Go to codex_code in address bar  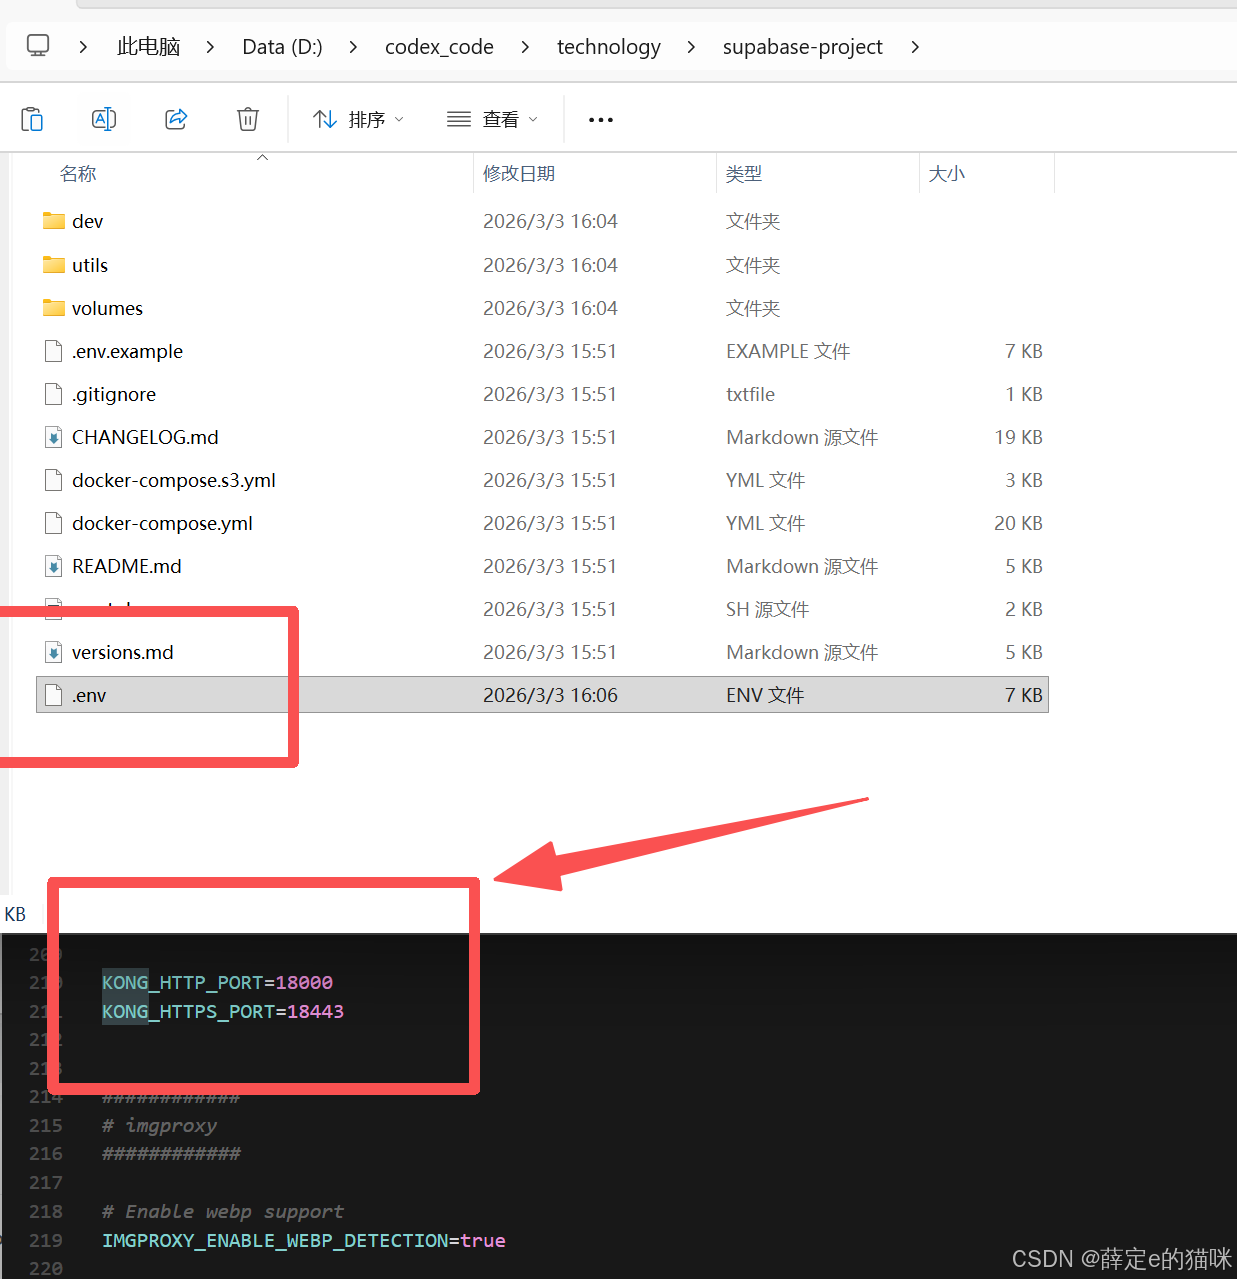(x=439, y=47)
